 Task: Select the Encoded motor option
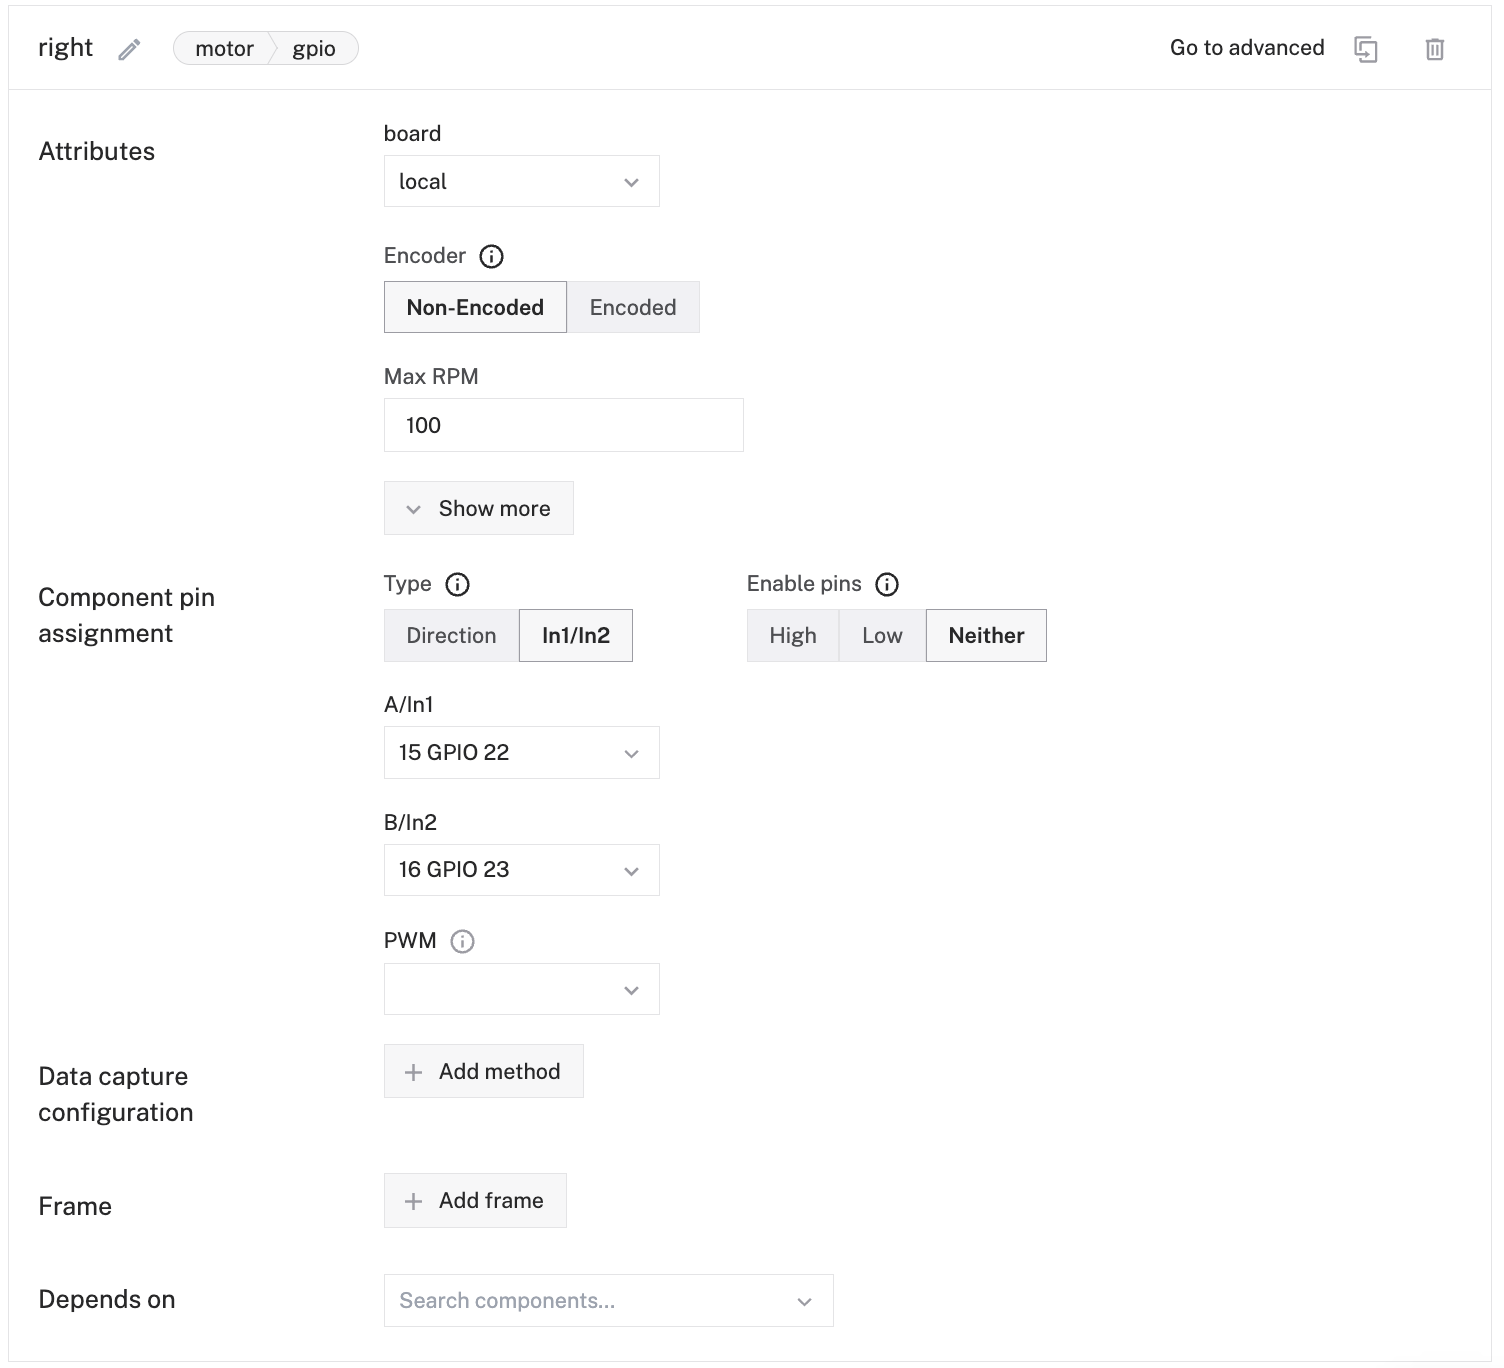632,307
